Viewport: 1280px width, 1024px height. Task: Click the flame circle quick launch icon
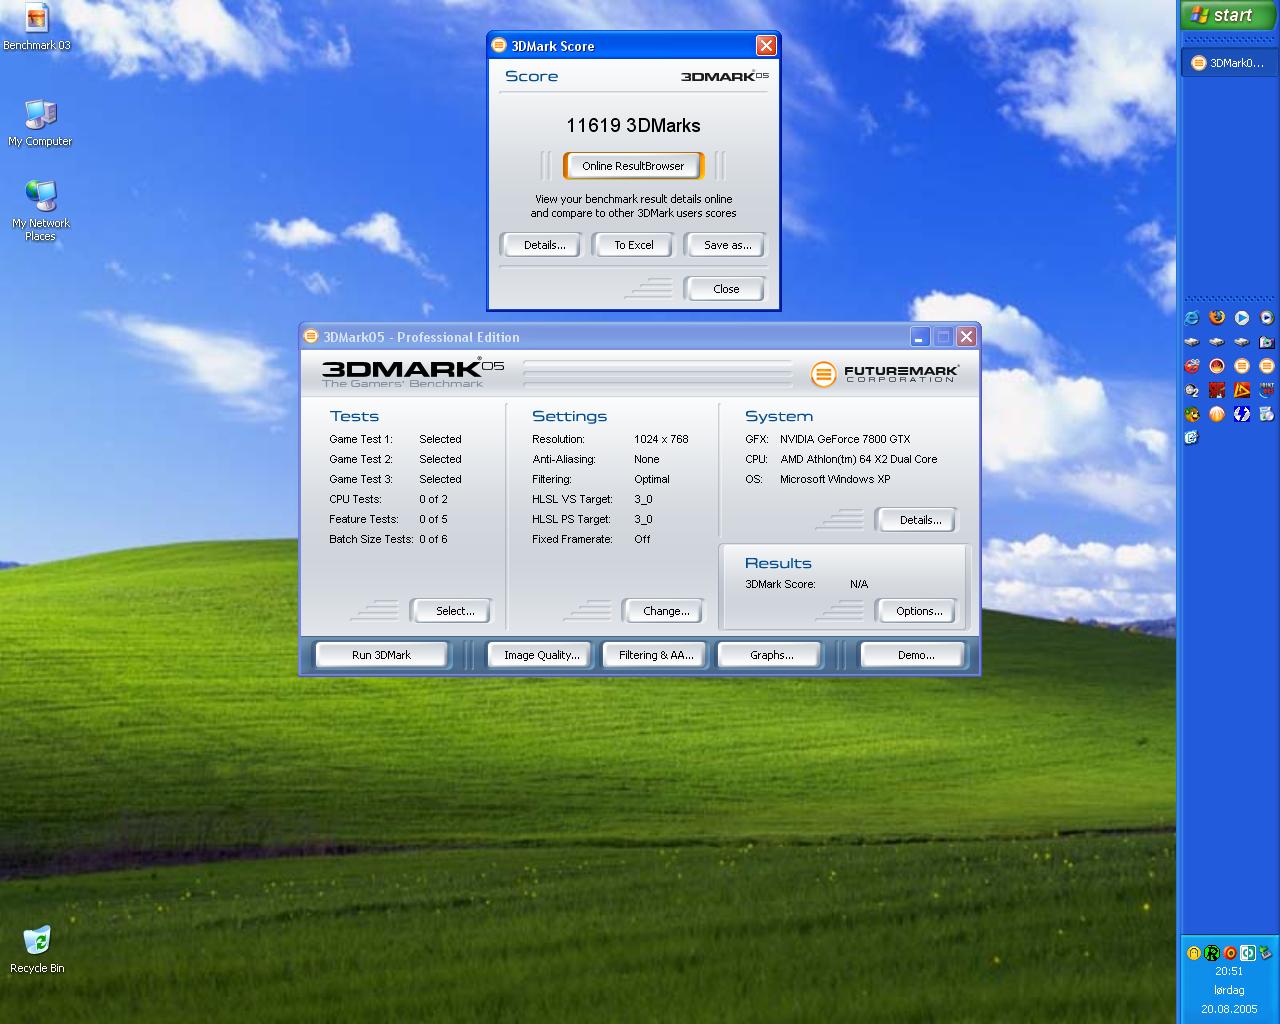coord(1217,366)
